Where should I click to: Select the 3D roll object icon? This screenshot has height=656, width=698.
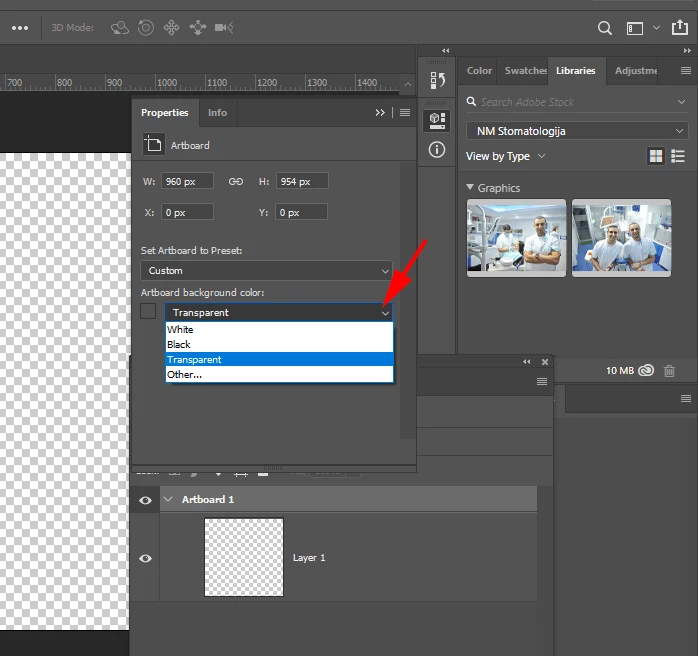click(146, 28)
